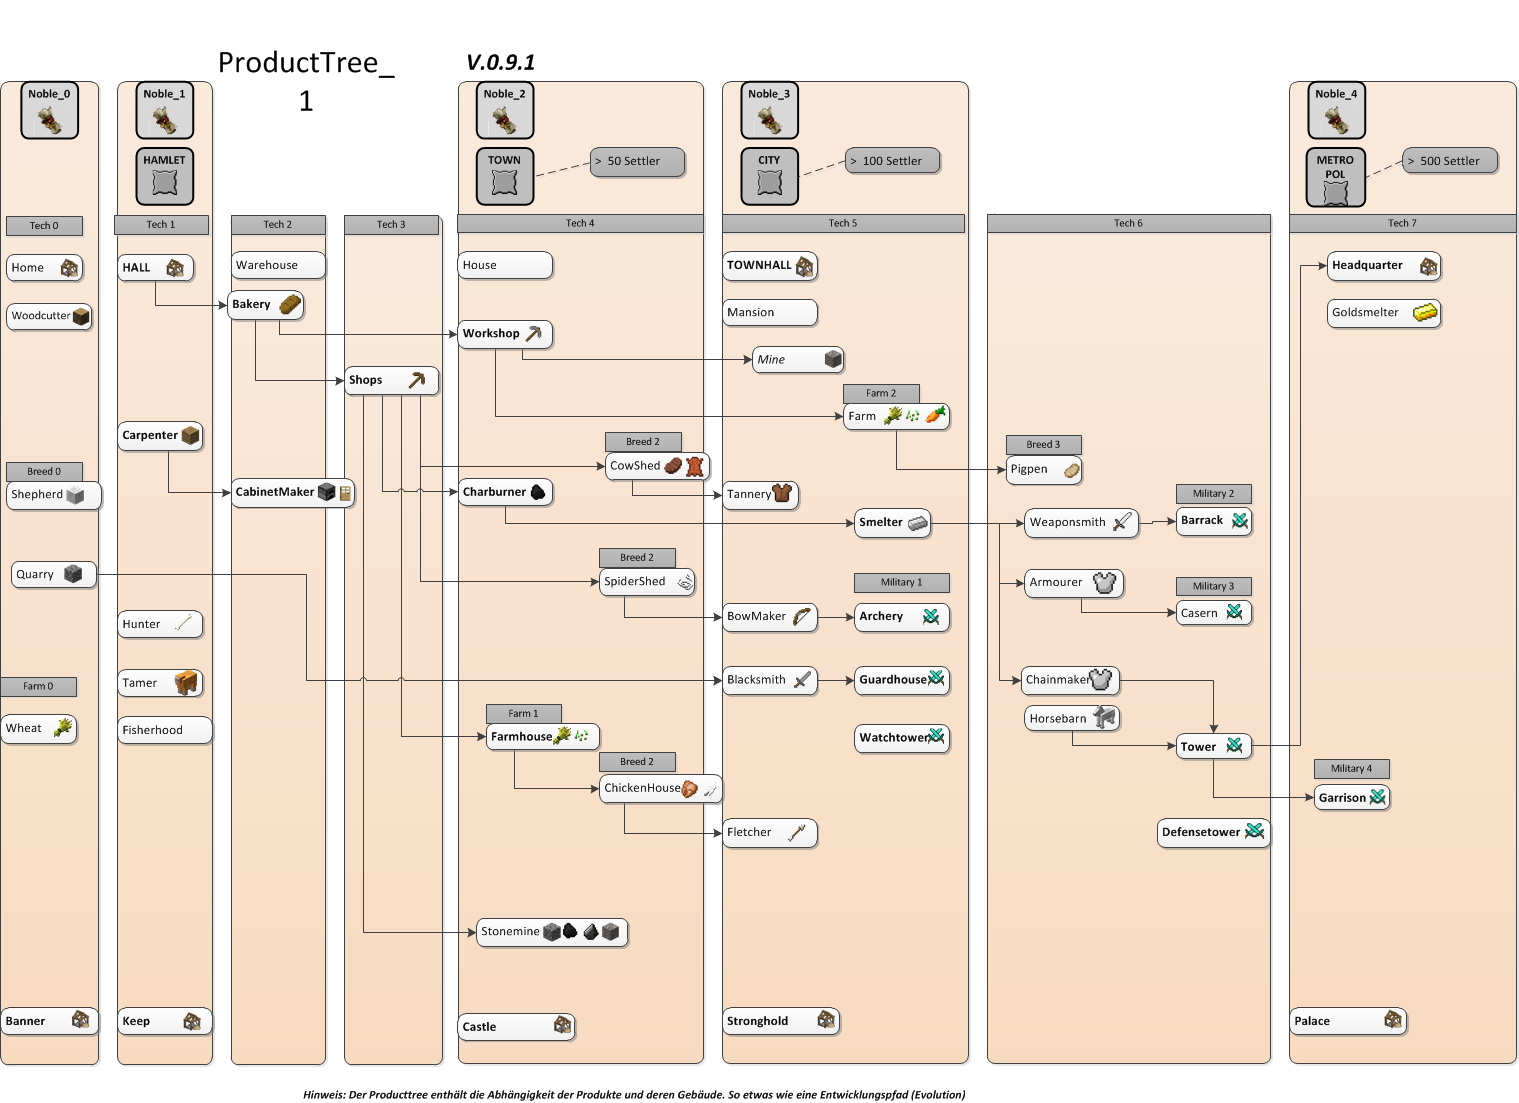
Task: Select the Tech 4 column header
Action: [580, 223]
